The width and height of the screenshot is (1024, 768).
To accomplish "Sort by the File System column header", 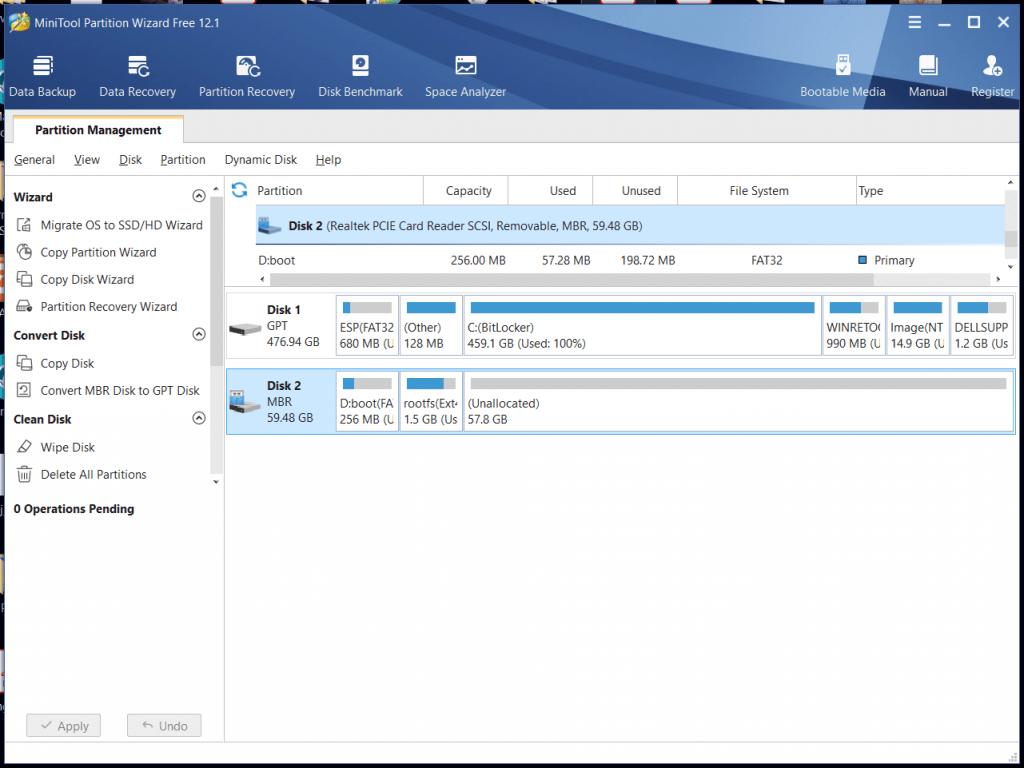I will (767, 191).
